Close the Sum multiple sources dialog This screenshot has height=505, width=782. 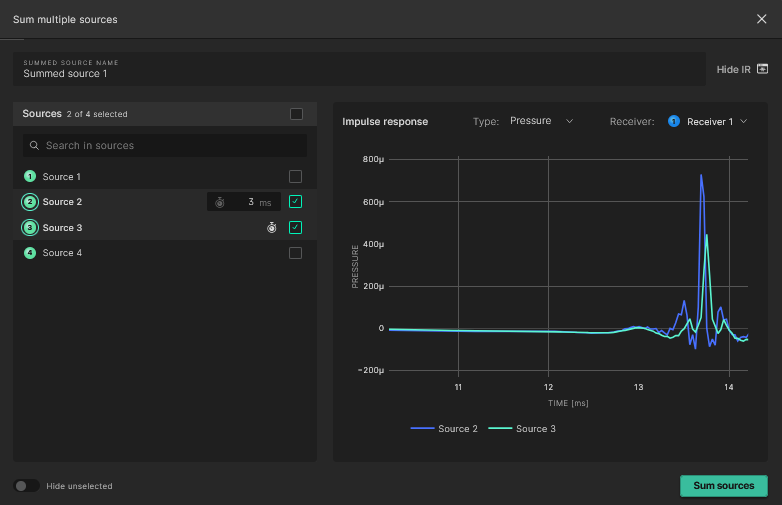[762, 19]
